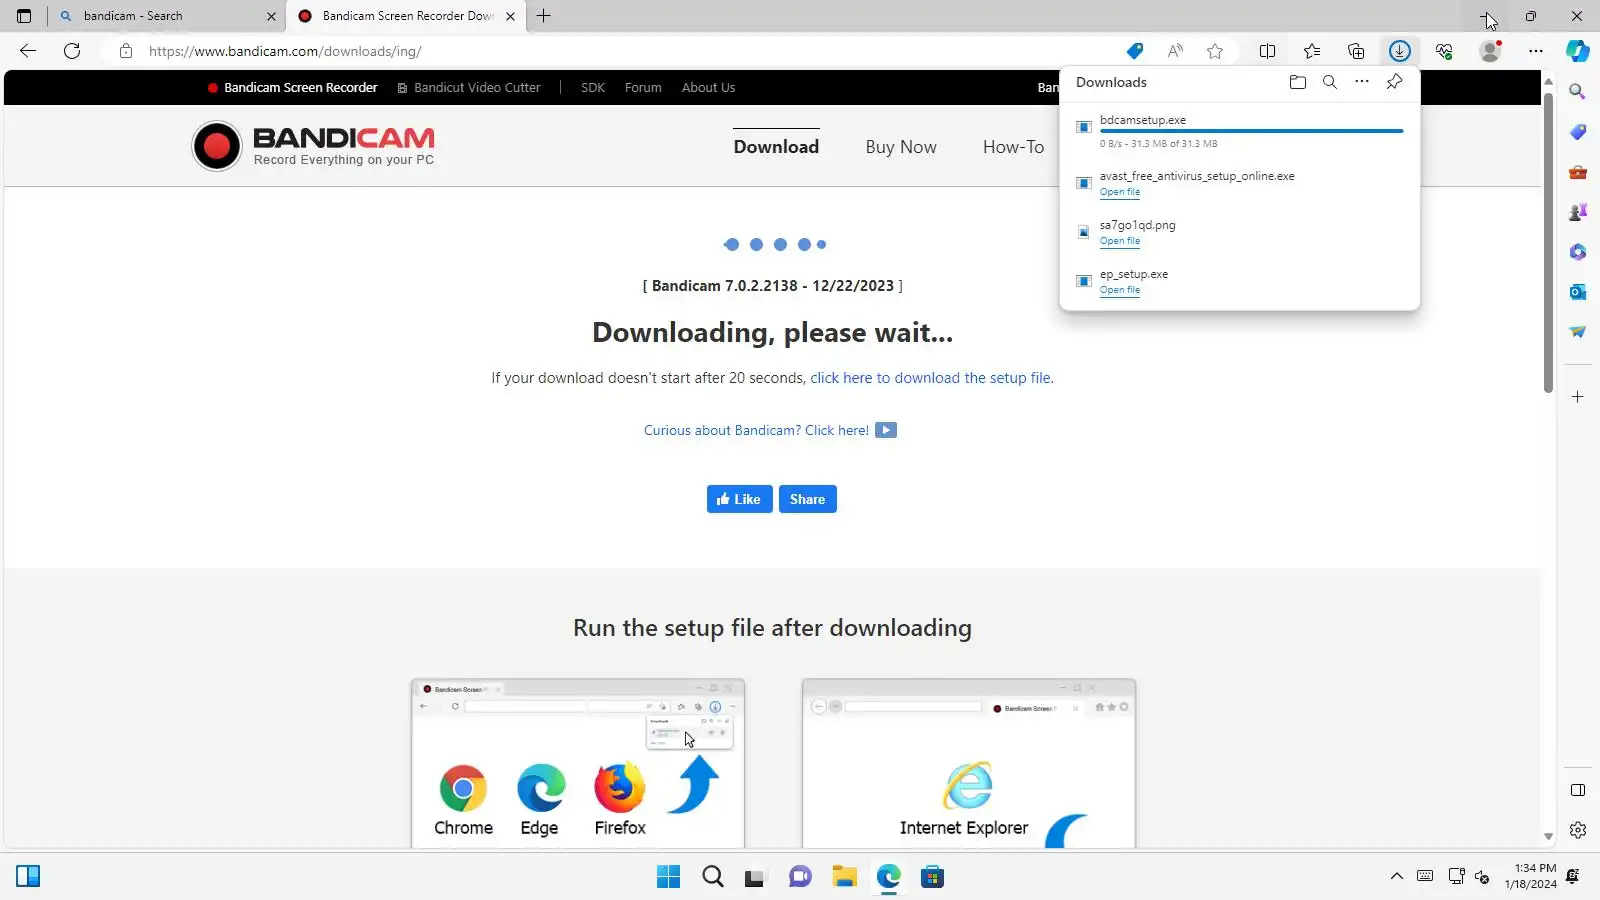Click the shopping price tag icon

1135,51
